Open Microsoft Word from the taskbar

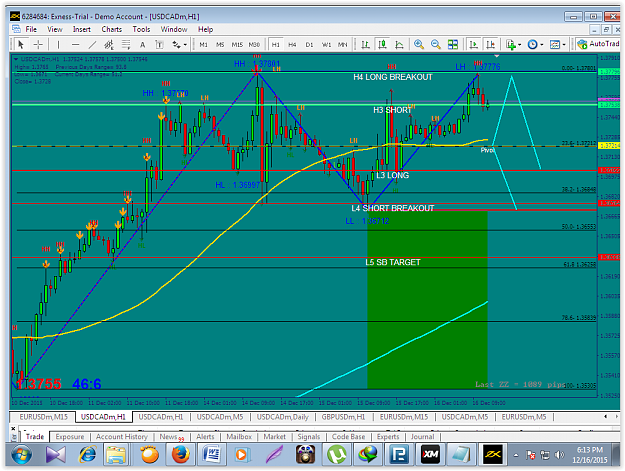point(211,455)
